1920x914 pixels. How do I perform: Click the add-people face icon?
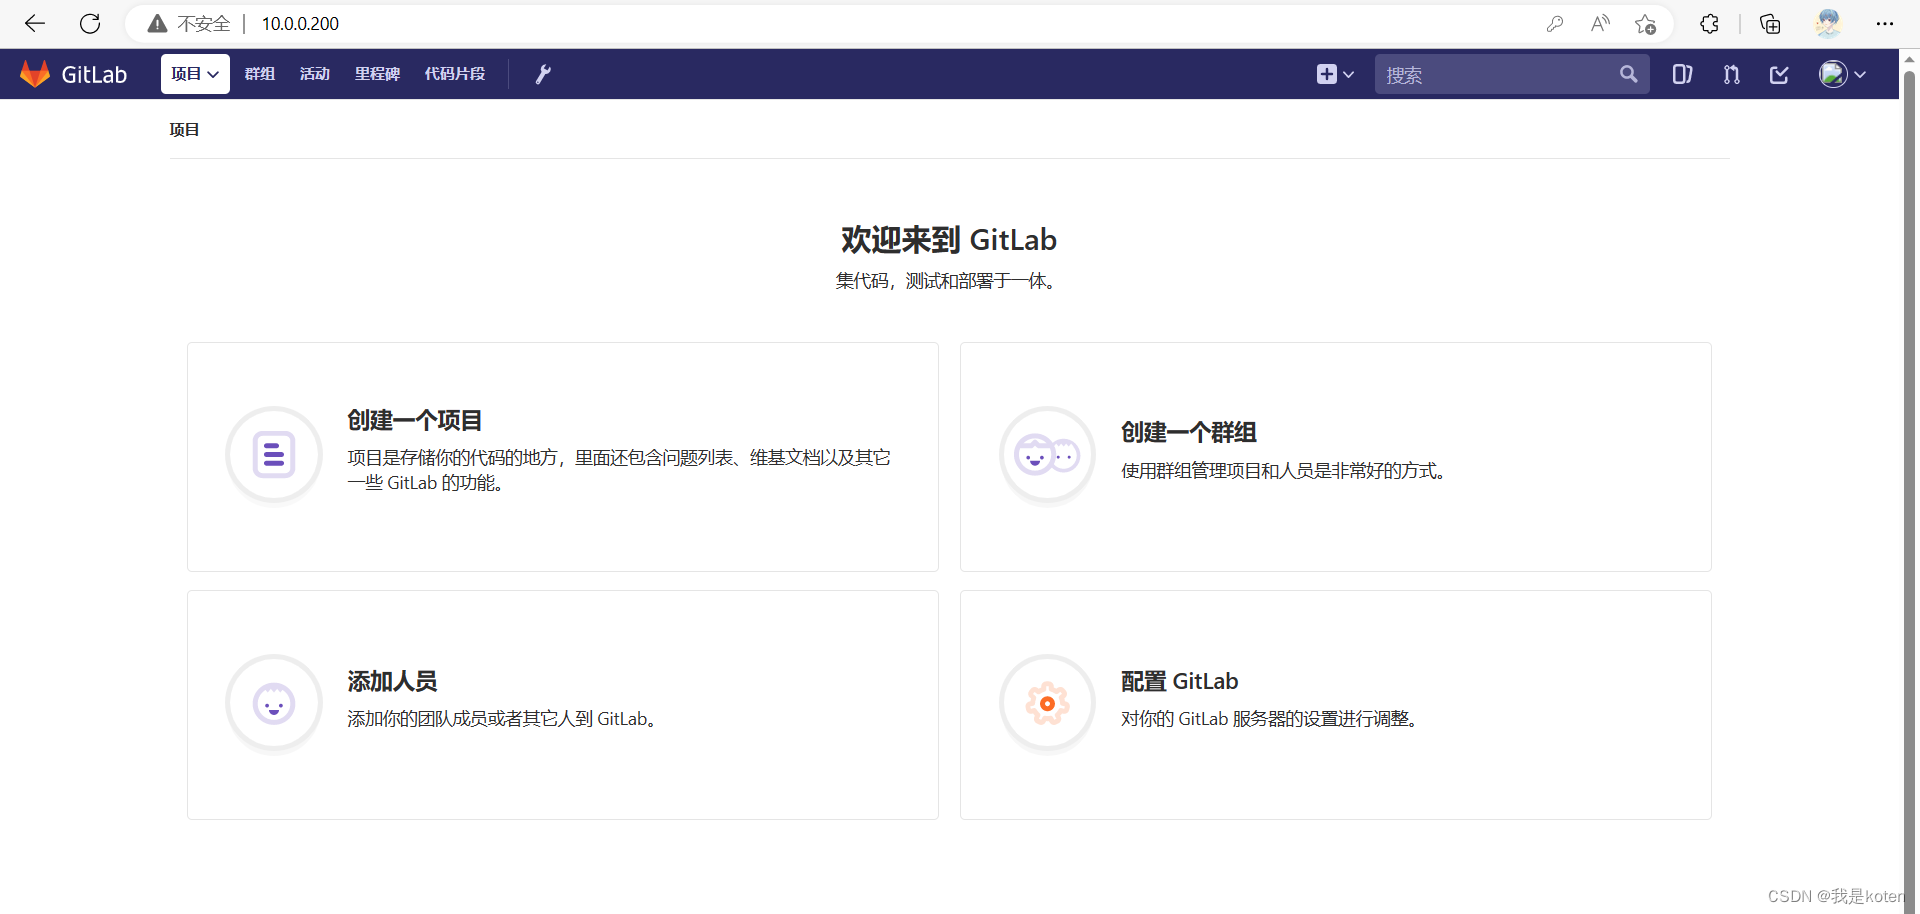coord(274,704)
